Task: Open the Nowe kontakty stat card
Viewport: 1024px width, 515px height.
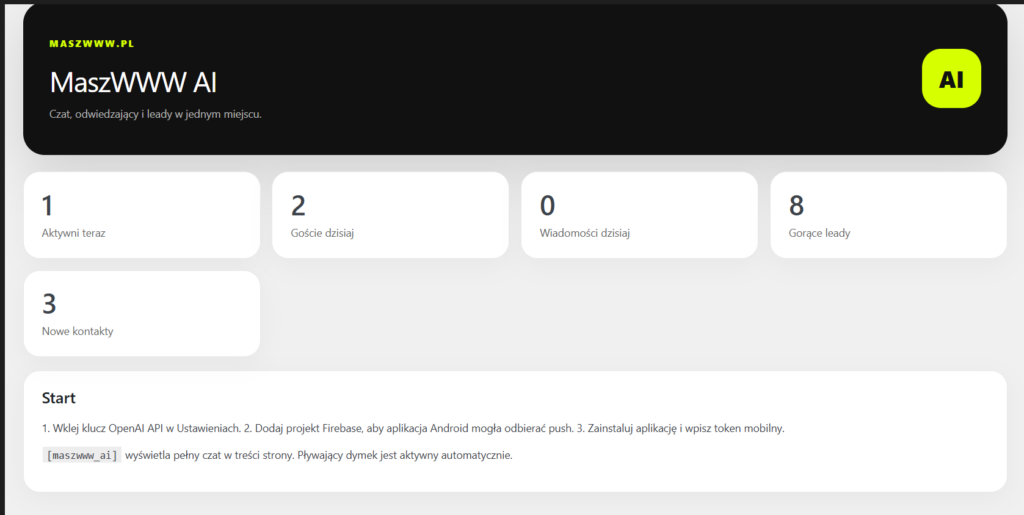Action: point(142,313)
